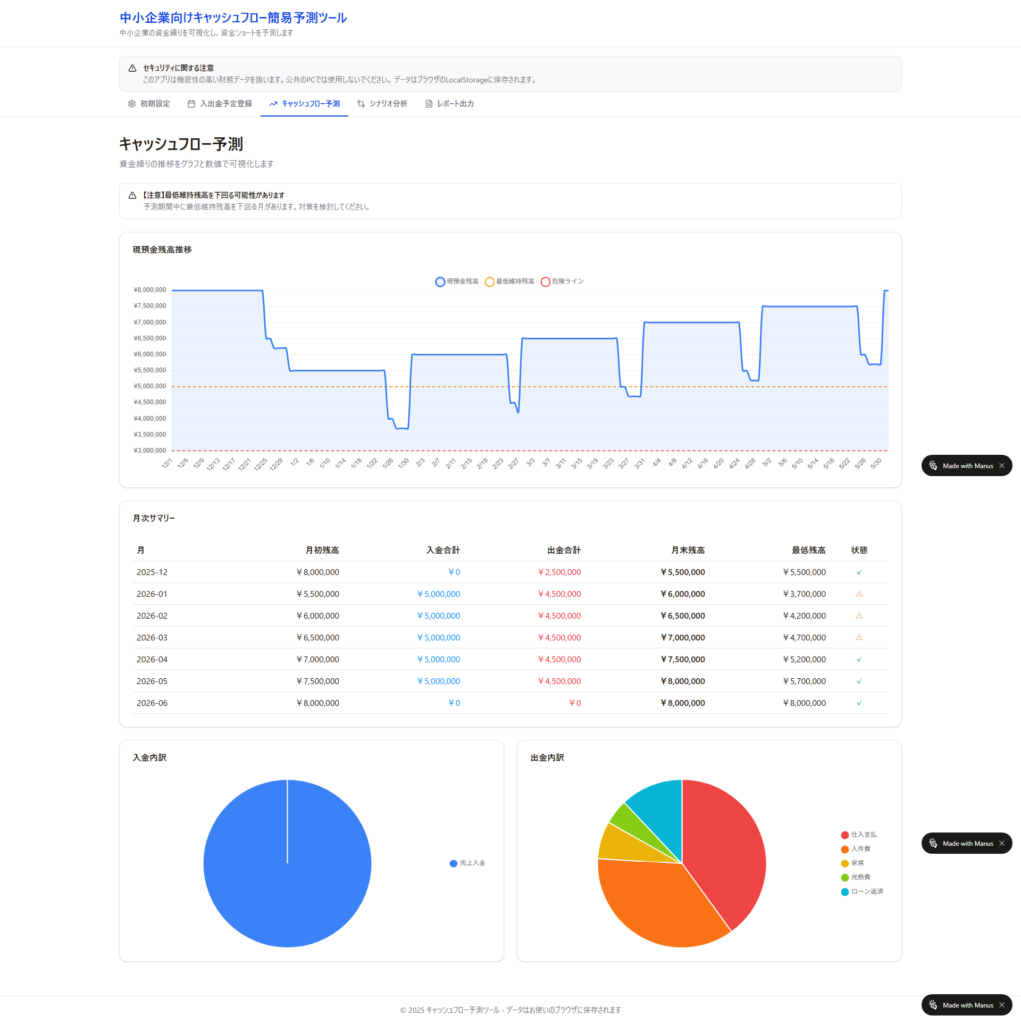Click the app title 中小企業向けキャッシュフロー簡易予測ツール
Image resolution: width=1021 pixels, height=1024 pixels.
click(233, 18)
